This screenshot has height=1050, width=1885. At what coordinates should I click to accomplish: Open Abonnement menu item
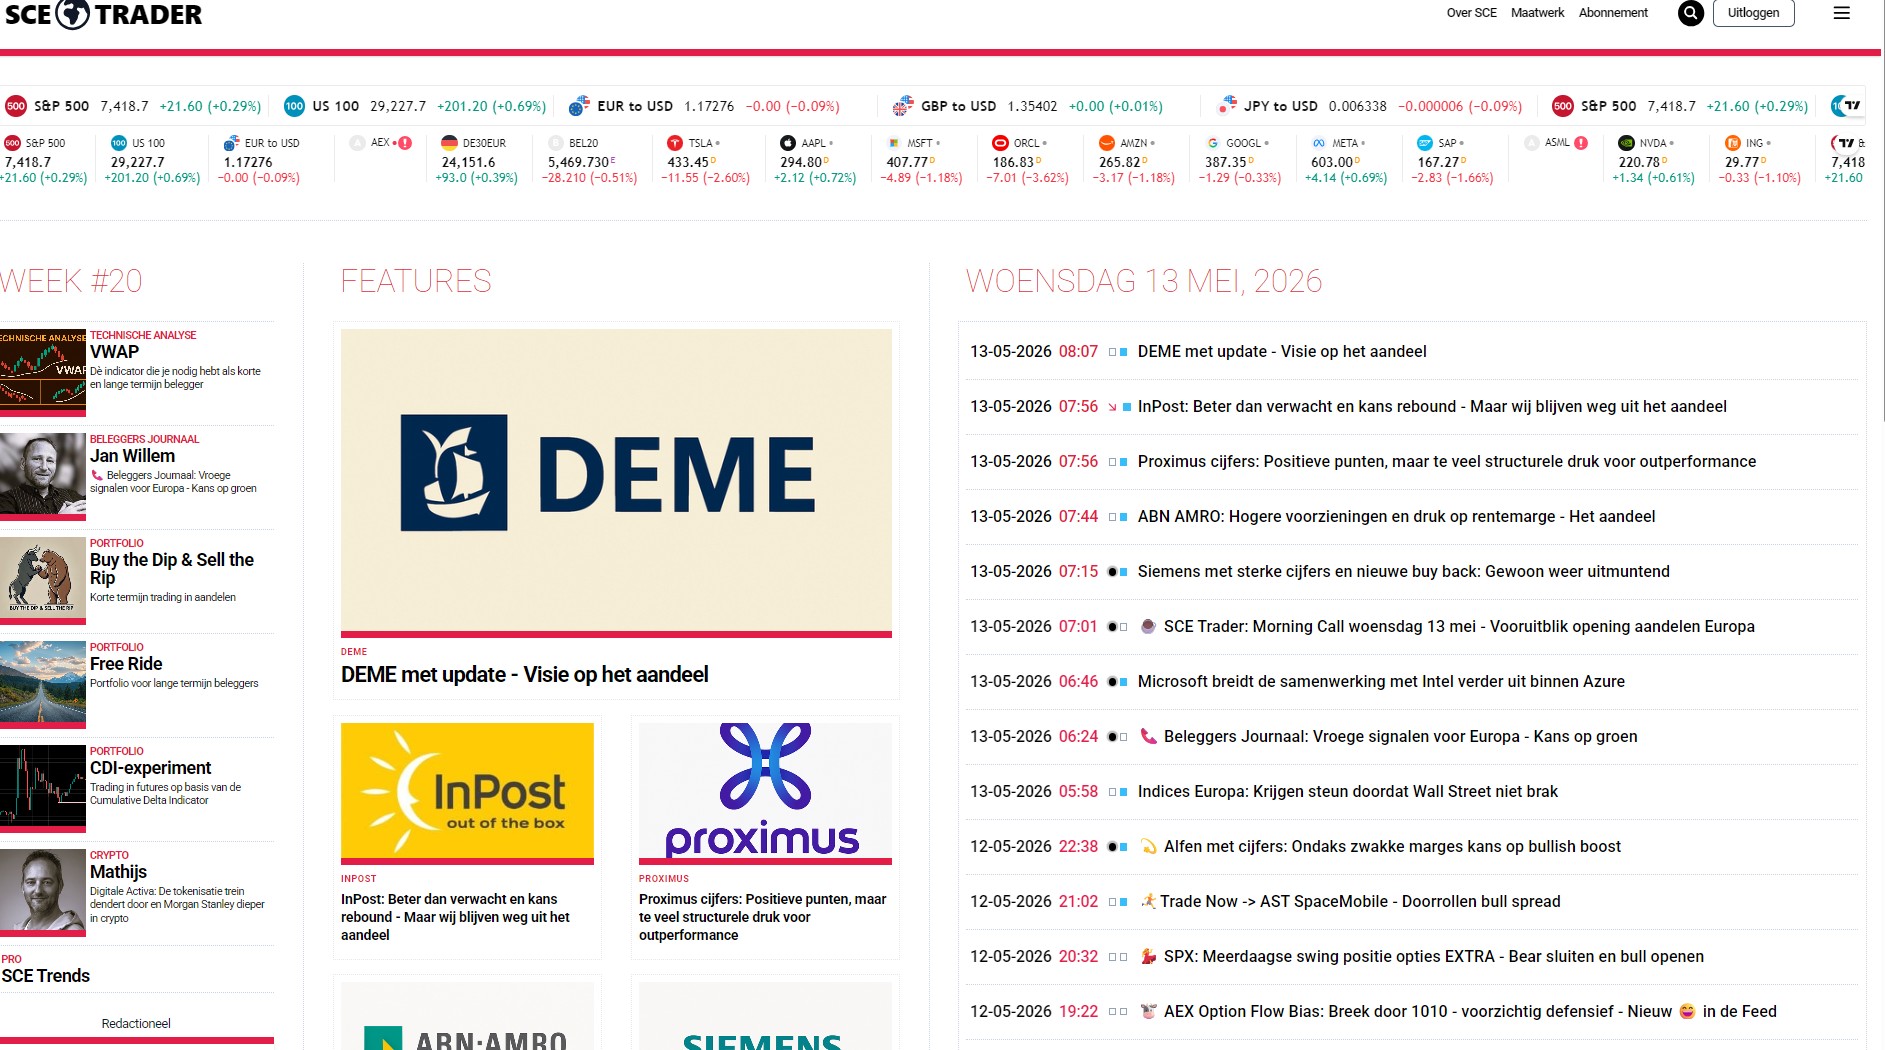click(1613, 13)
